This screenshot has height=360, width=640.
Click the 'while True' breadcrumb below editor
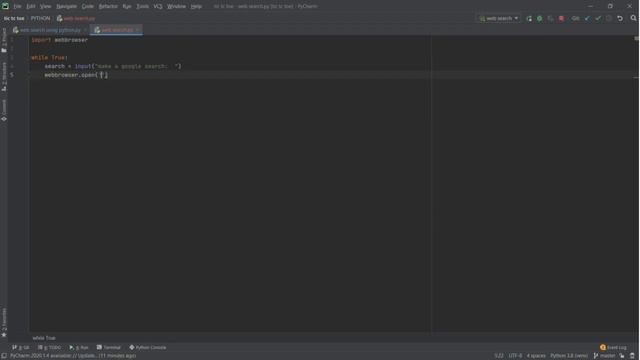[44, 338]
